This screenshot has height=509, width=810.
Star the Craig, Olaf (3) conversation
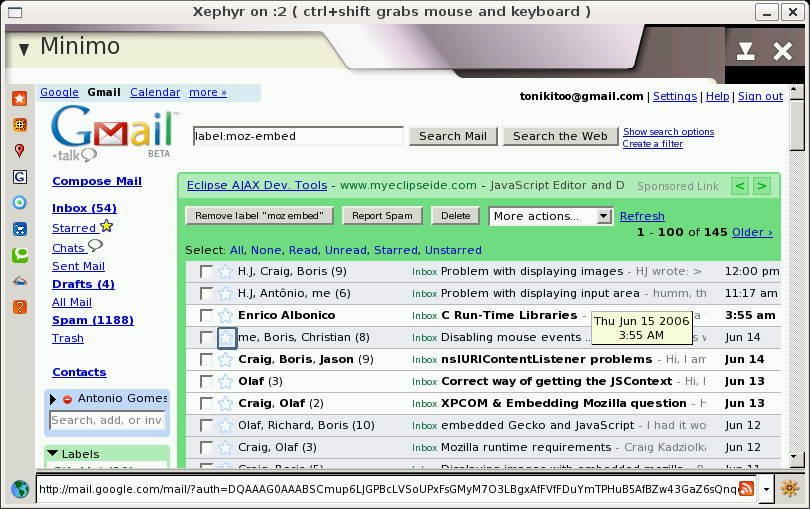[x=225, y=448]
